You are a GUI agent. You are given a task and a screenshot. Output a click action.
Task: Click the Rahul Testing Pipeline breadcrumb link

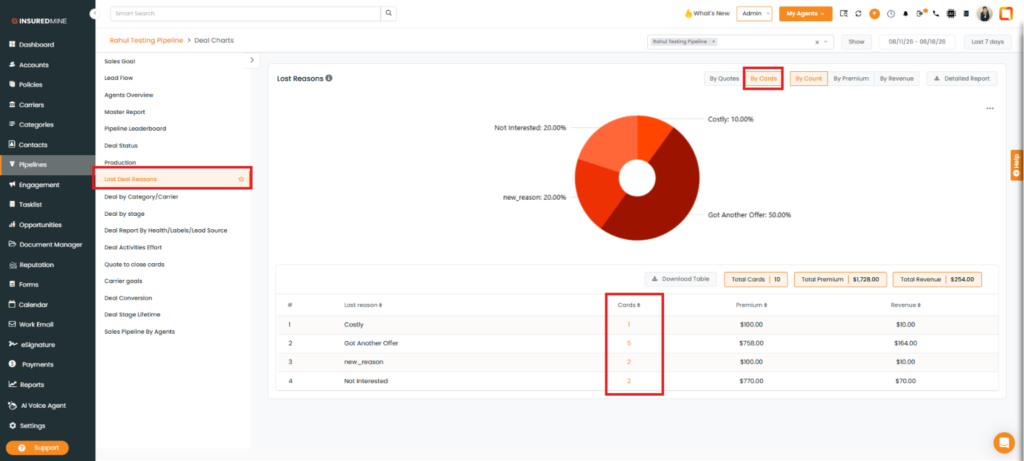pyautogui.click(x=146, y=40)
